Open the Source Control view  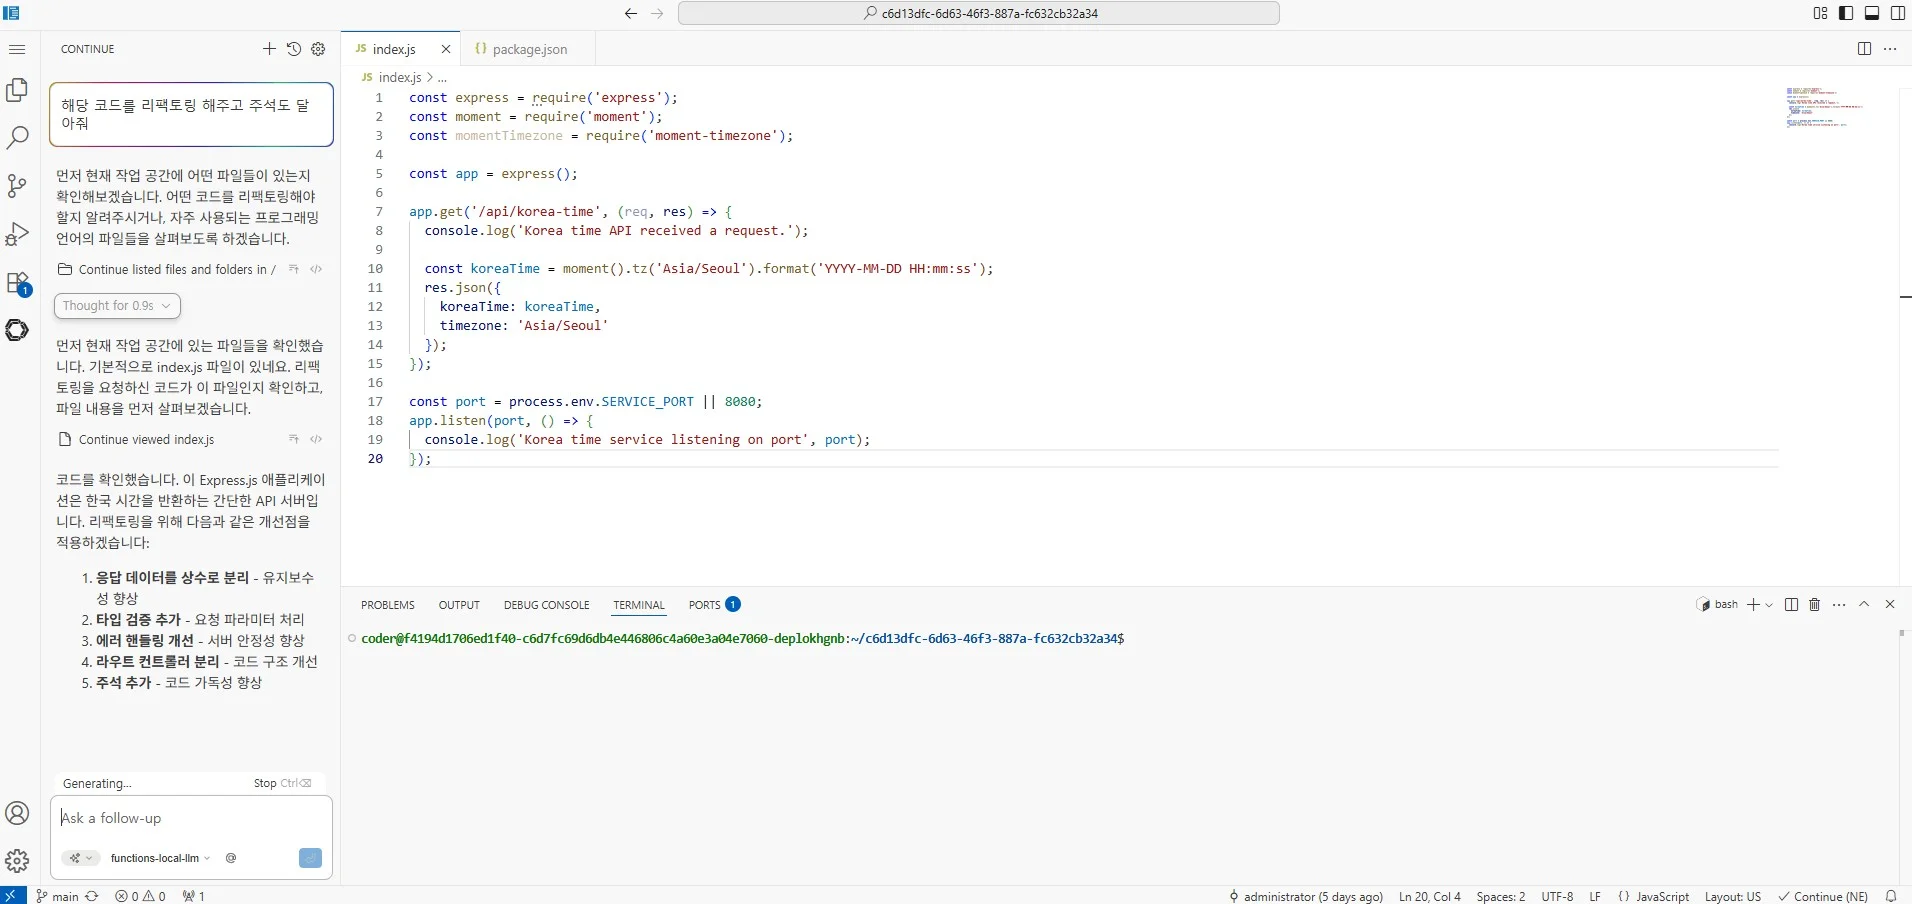point(17,186)
